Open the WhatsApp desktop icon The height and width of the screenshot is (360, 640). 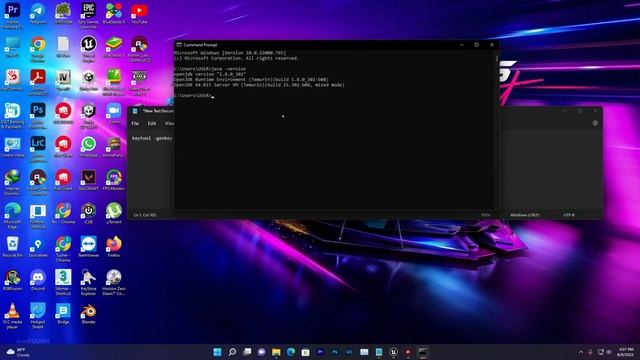(x=88, y=147)
